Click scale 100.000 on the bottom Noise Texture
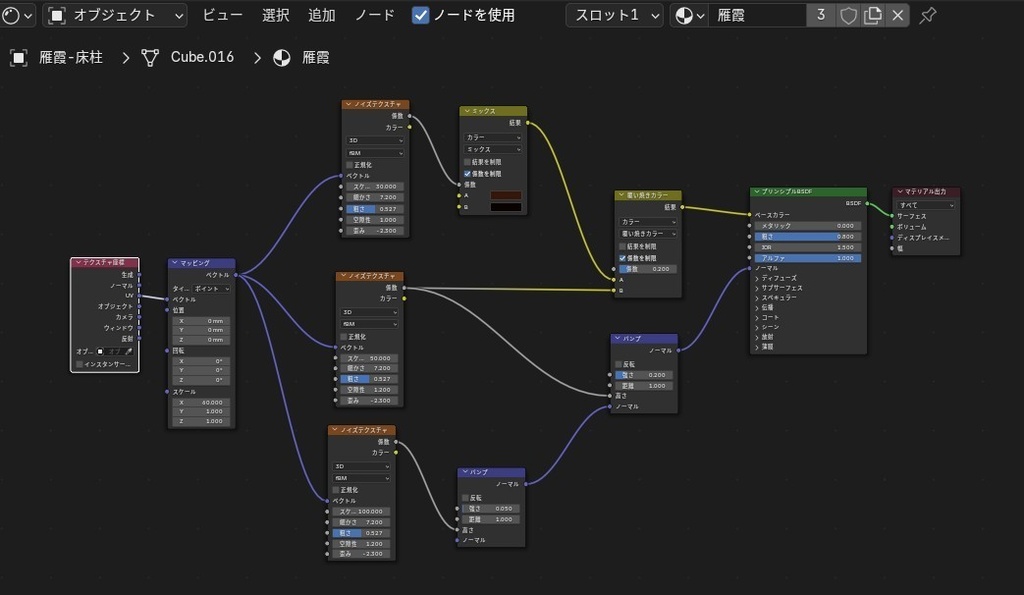 click(x=361, y=511)
